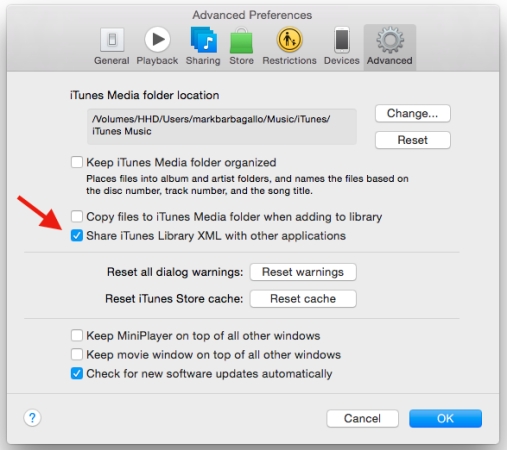This screenshot has width=507, height=450.
Task: Click the 'iTunes Media folder location' heading
Action: point(145,95)
